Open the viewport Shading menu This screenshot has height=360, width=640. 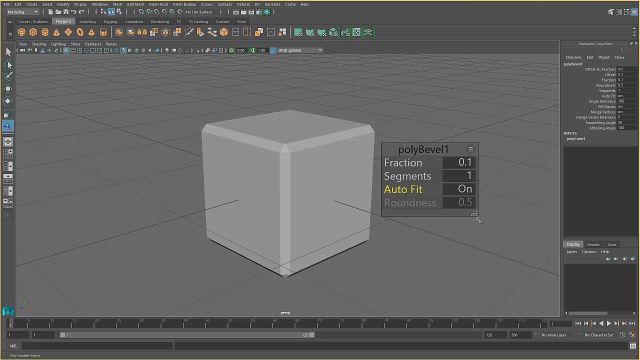pyautogui.click(x=39, y=44)
